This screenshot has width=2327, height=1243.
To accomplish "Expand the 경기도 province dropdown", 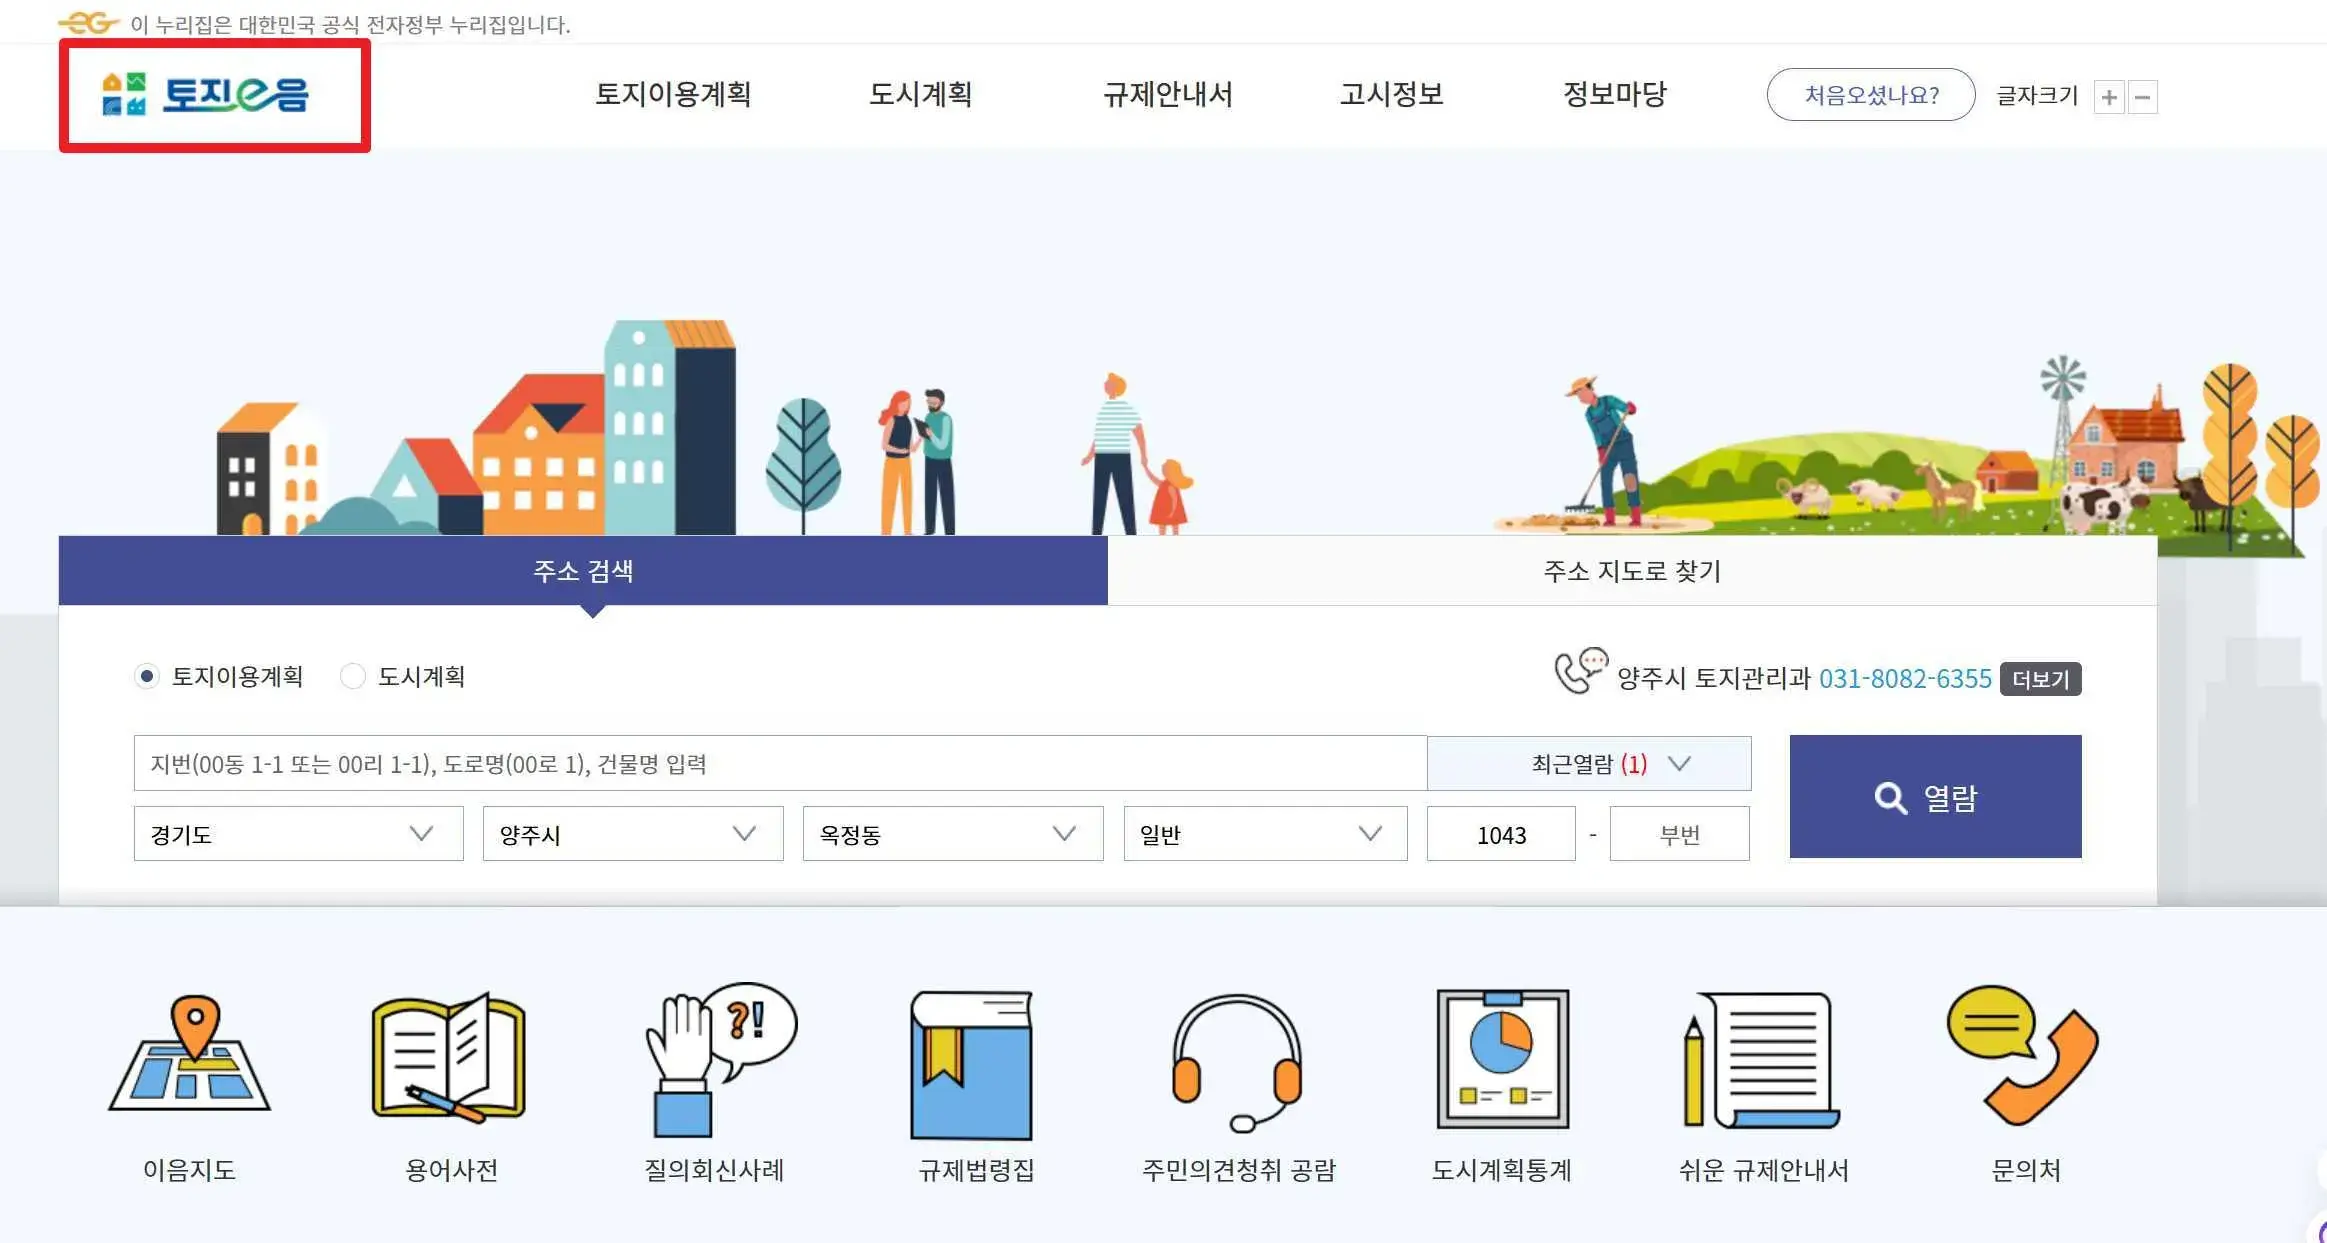I will pyautogui.click(x=296, y=833).
